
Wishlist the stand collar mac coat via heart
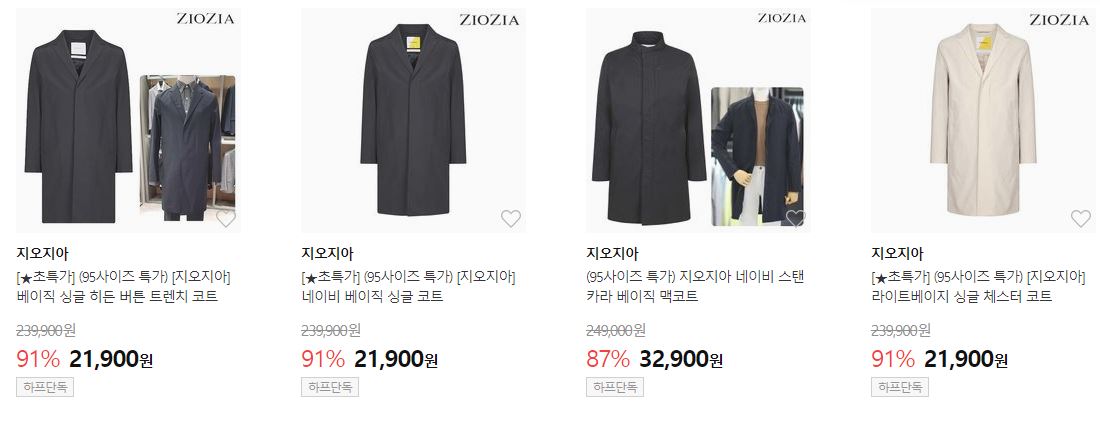(796, 218)
